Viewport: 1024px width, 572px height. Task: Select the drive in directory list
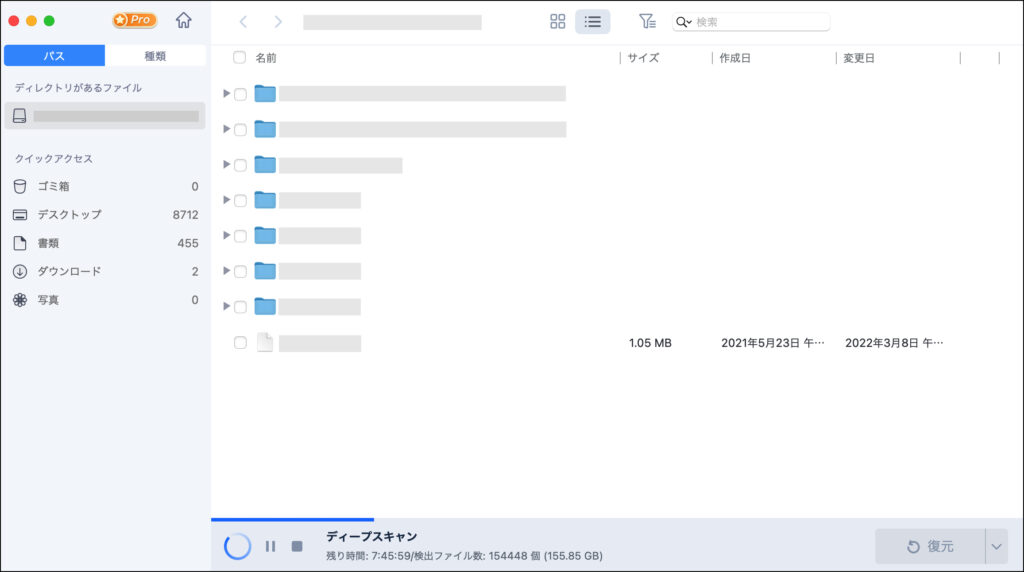tap(104, 116)
